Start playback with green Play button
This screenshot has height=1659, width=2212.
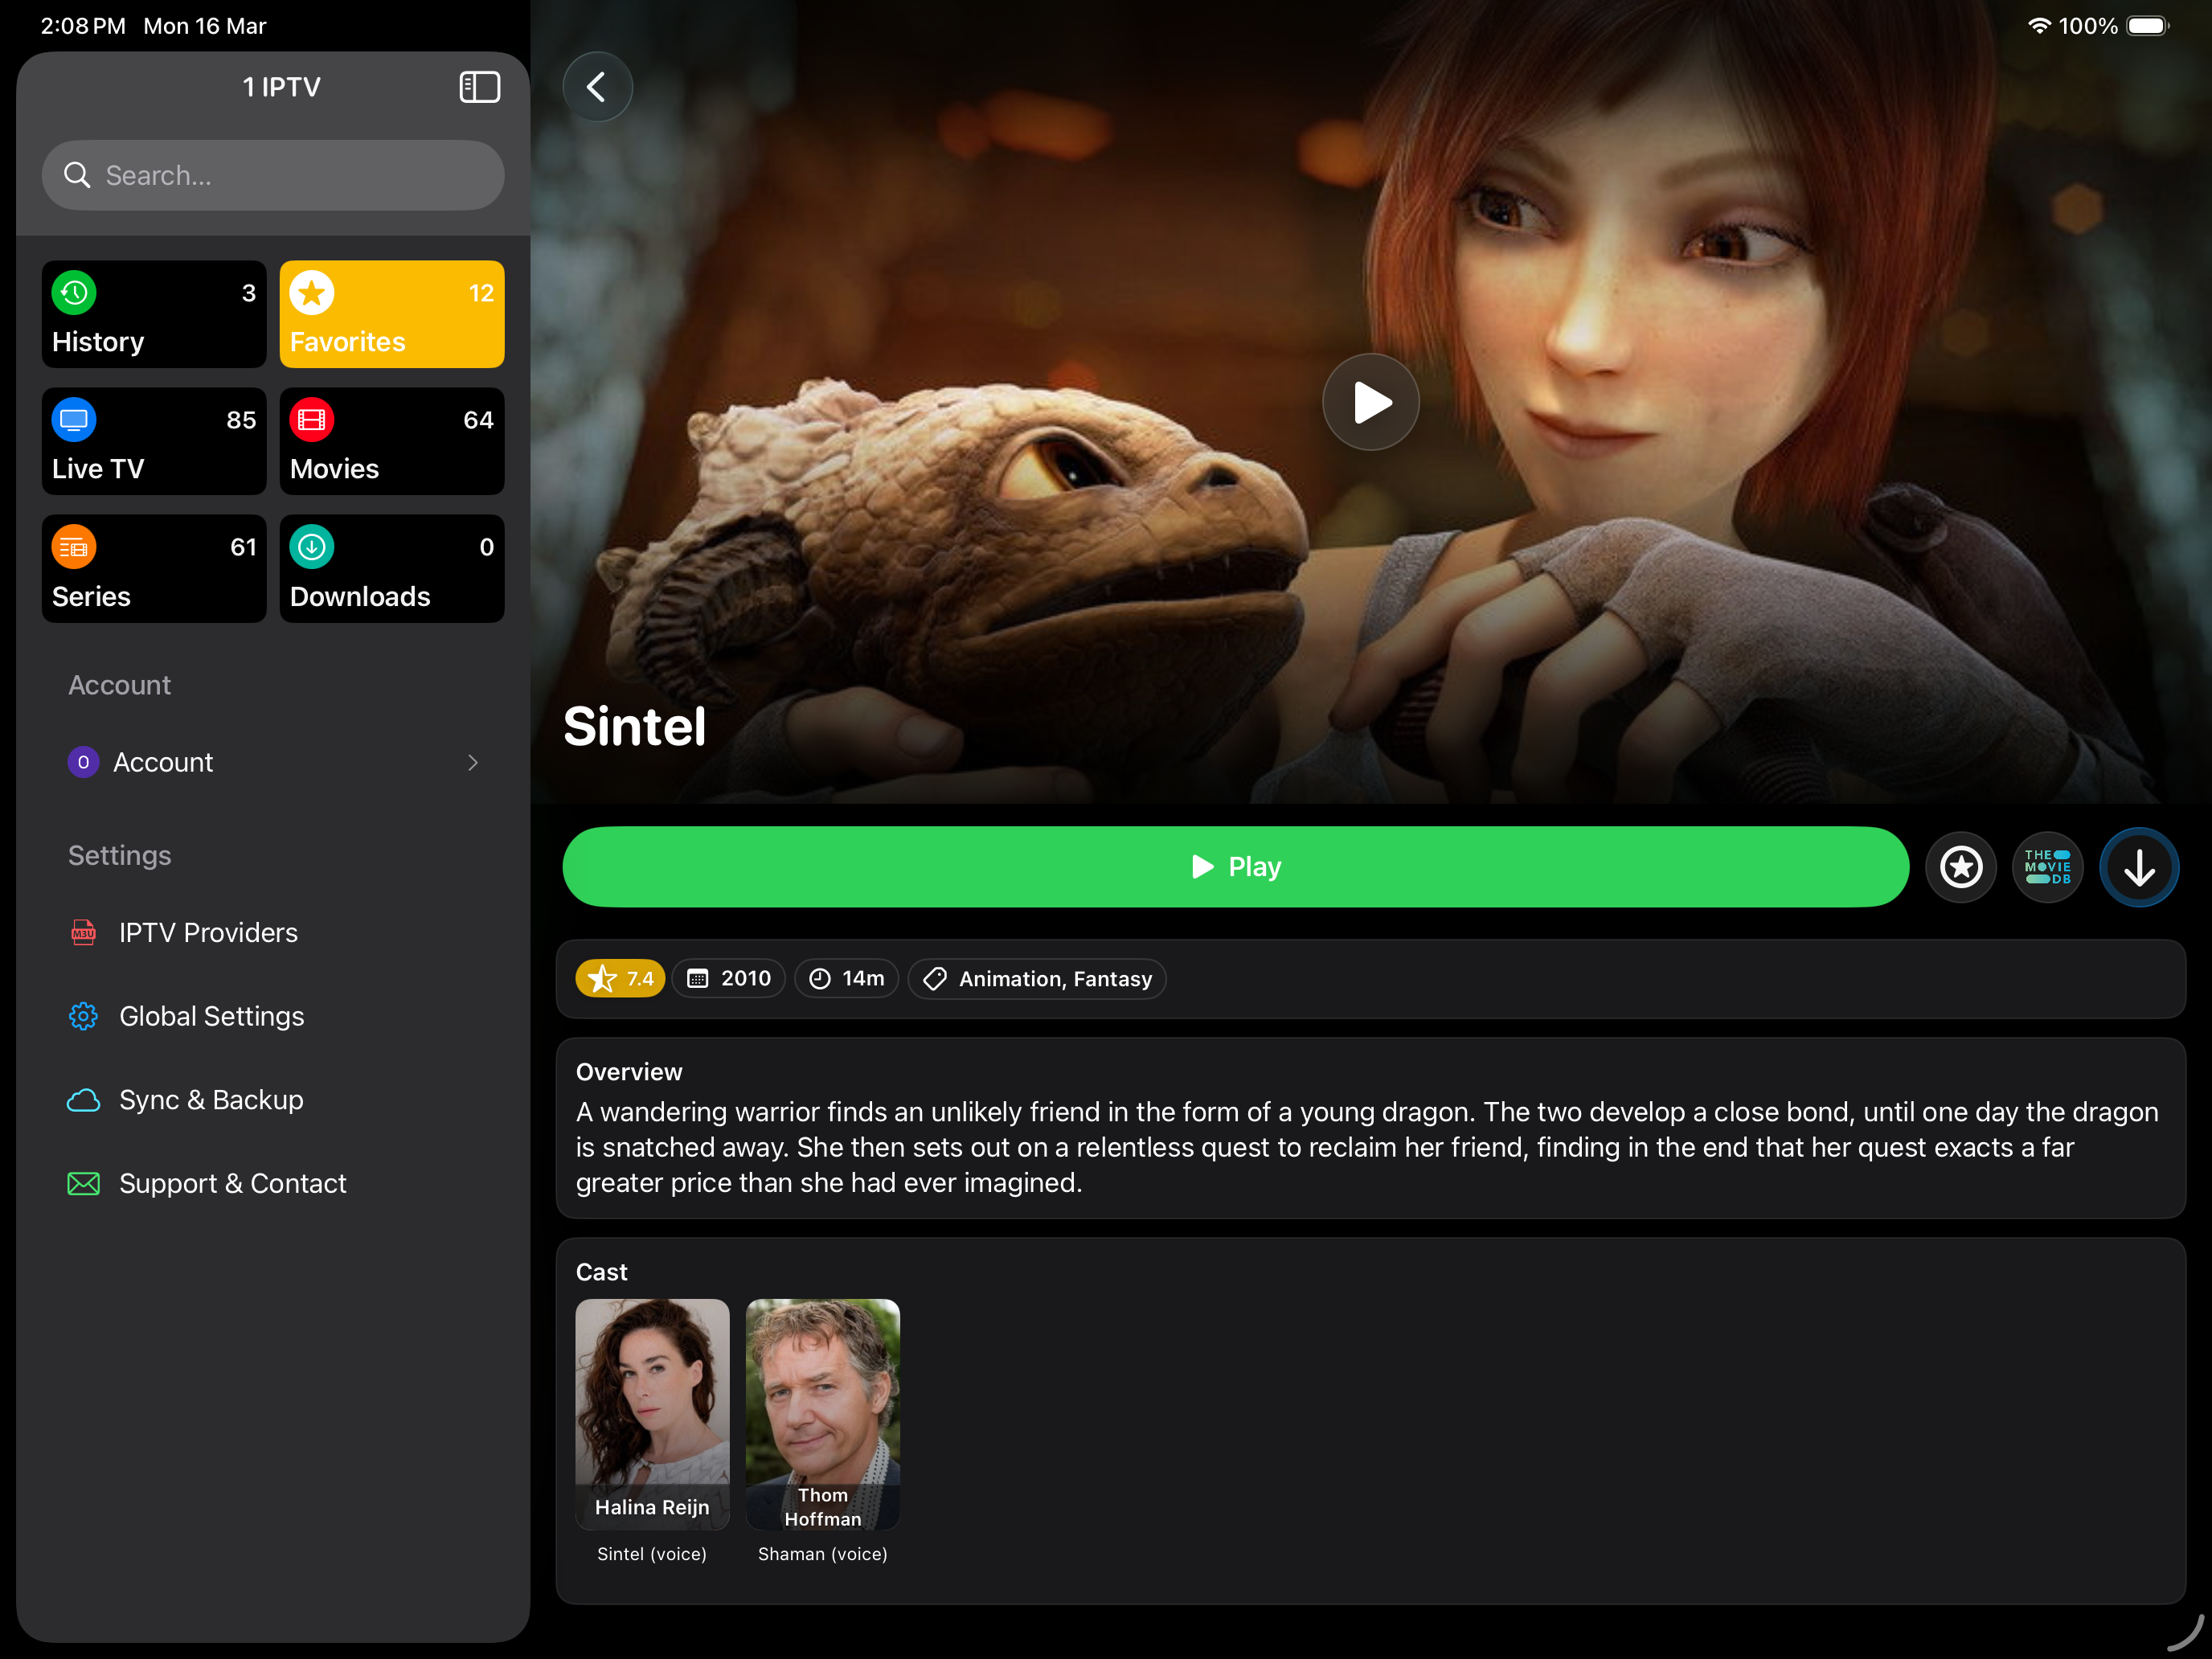point(1235,867)
